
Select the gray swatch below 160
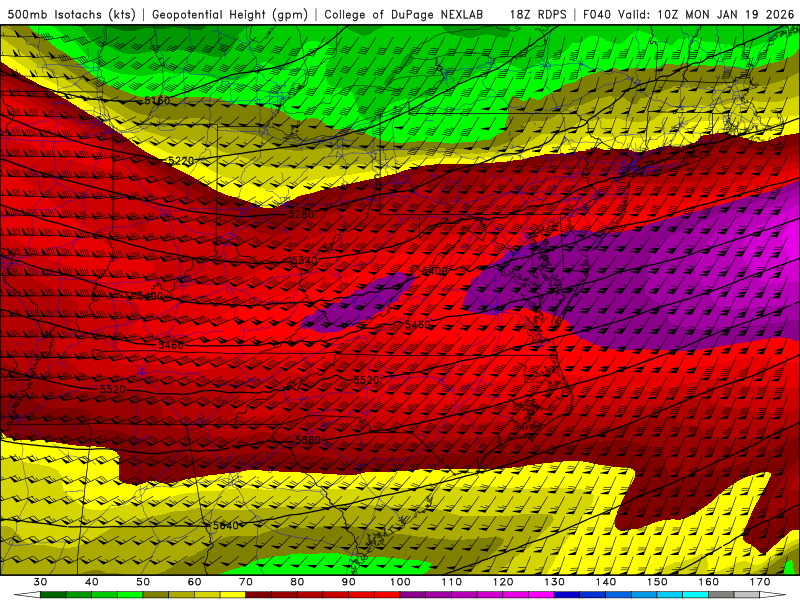click(x=721, y=595)
